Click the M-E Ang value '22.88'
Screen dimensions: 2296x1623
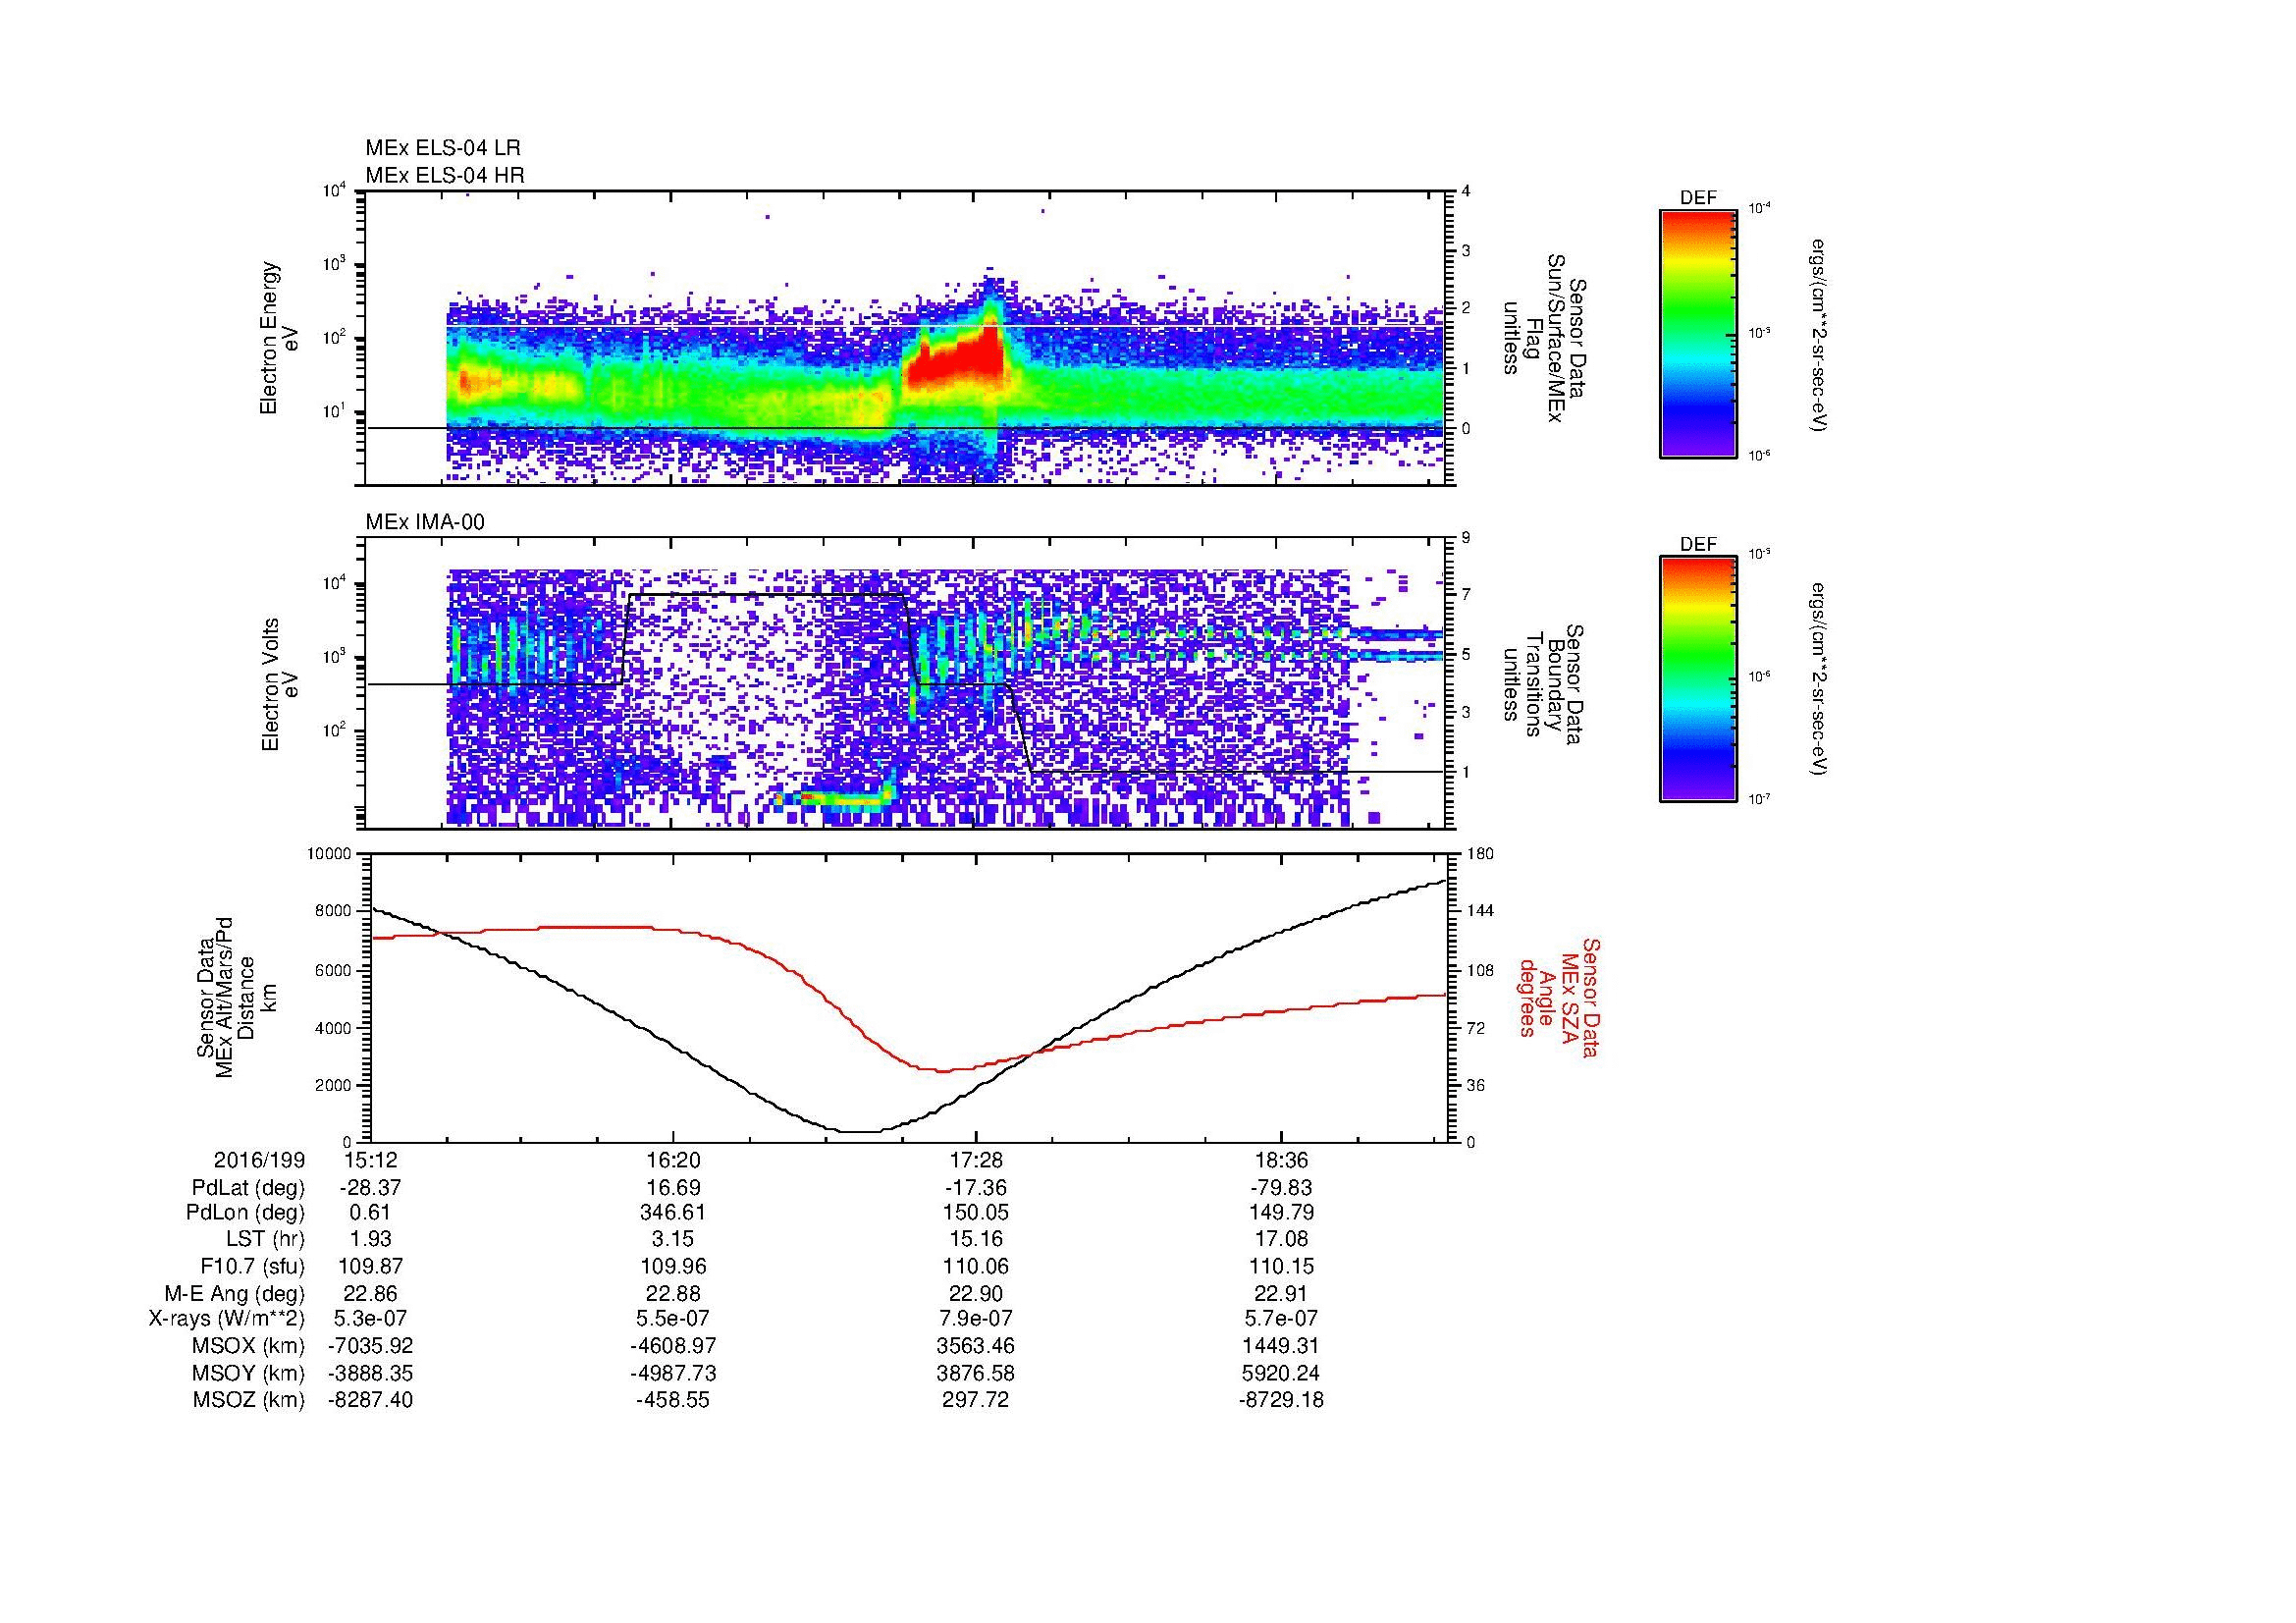(x=673, y=1293)
